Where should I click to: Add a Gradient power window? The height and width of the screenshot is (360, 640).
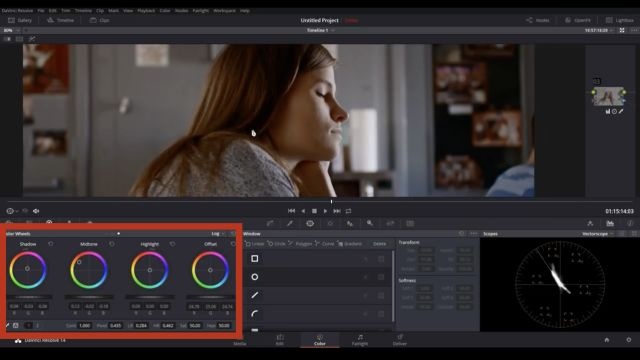pyautogui.click(x=350, y=244)
